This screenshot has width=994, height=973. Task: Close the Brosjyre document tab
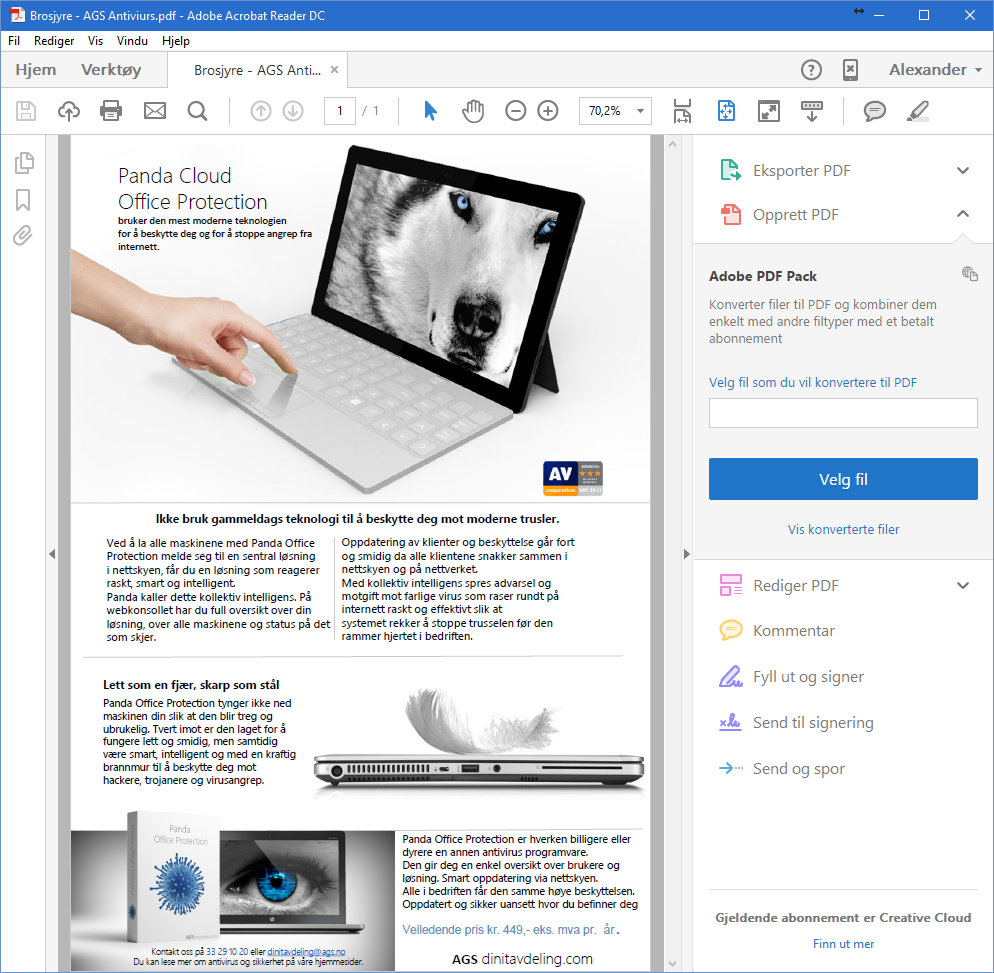pyautogui.click(x=335, y=70)
